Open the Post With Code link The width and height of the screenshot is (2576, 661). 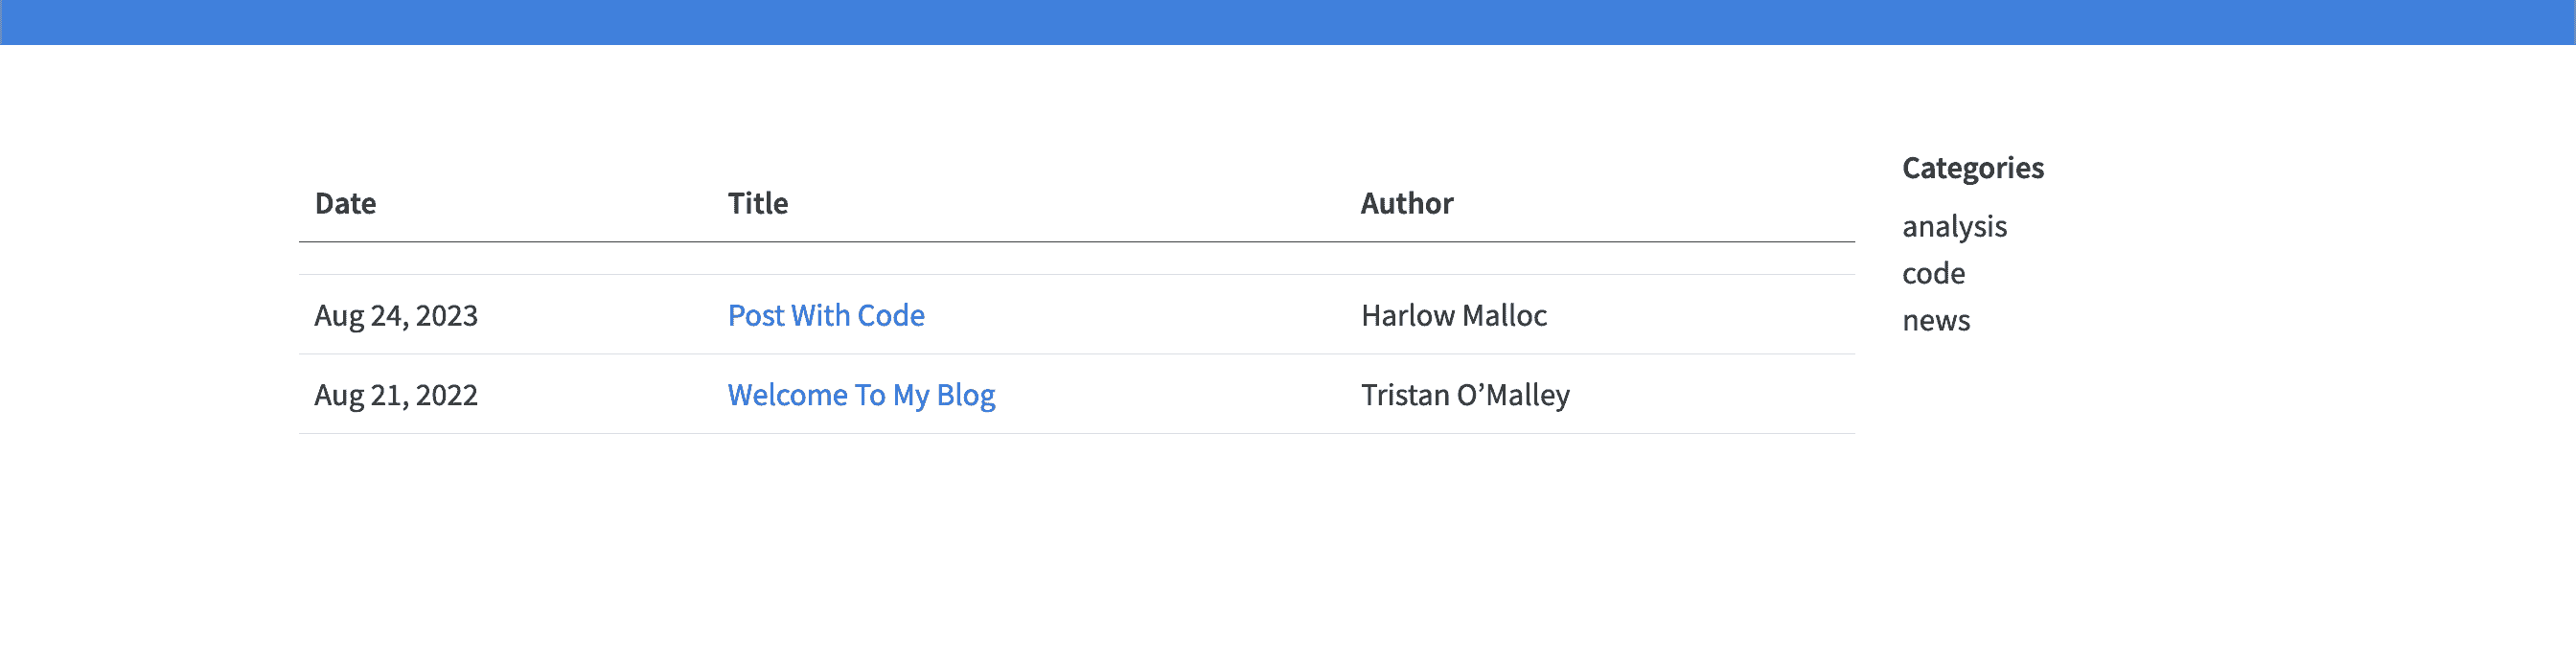[x=825, y=316]
